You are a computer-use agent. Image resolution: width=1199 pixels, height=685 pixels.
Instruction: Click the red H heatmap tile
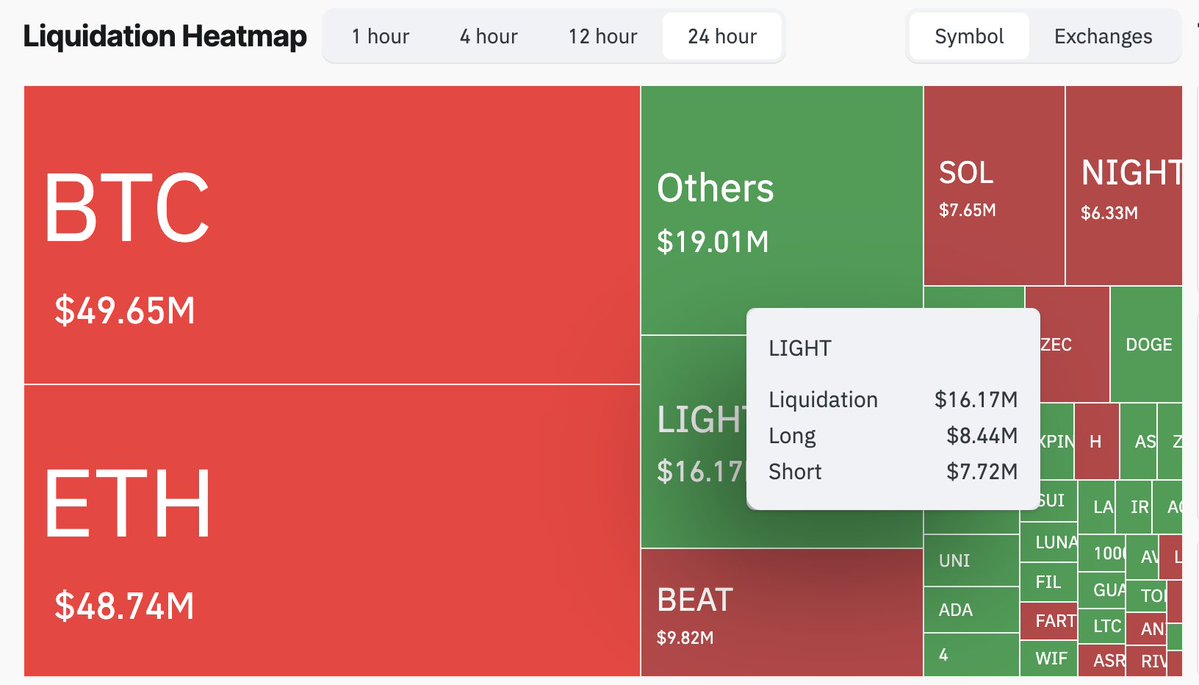pos(1096,441)
